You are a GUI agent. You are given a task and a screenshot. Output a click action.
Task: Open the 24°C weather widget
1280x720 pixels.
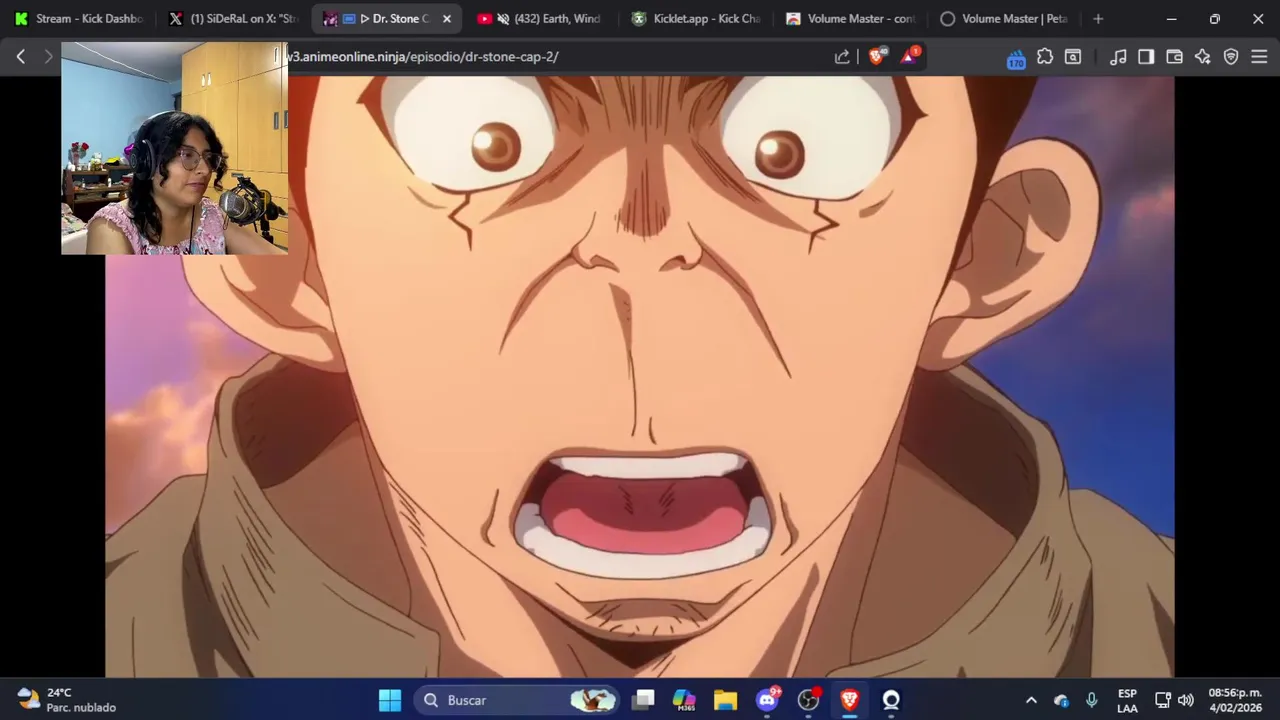[x=66, y=700]
